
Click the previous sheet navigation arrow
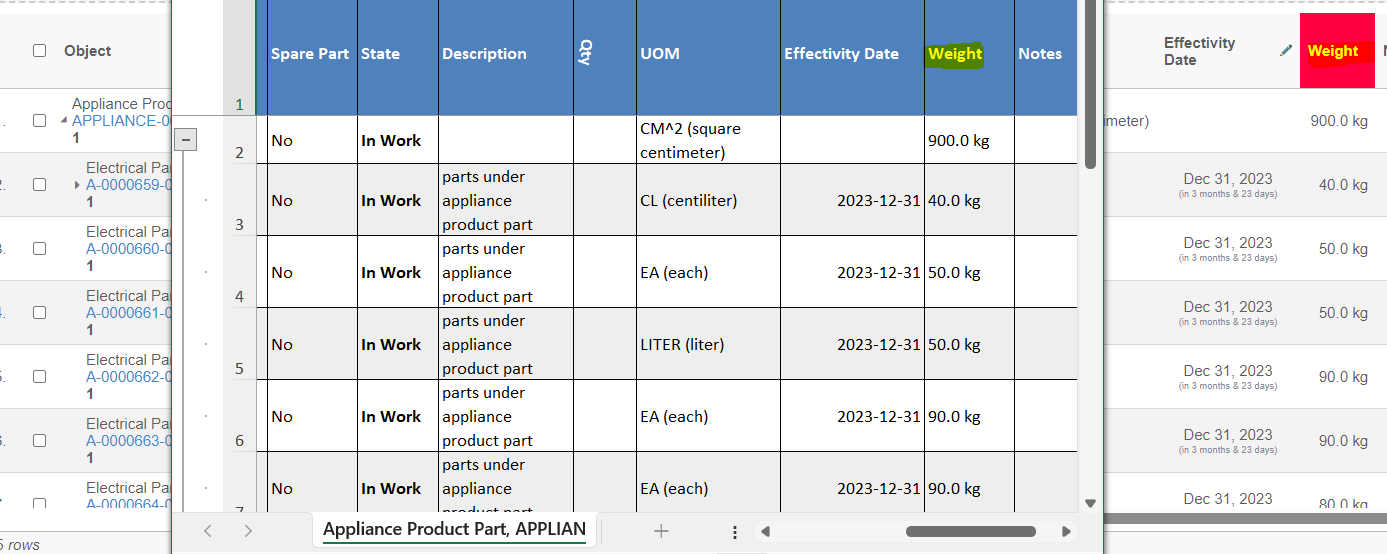[208, 531]
